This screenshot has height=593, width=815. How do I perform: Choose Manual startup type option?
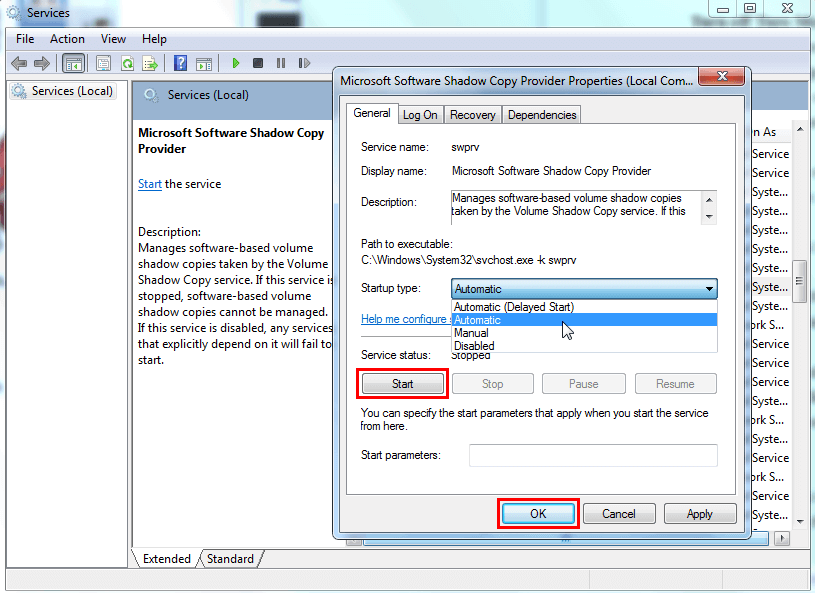pos(584,333)
